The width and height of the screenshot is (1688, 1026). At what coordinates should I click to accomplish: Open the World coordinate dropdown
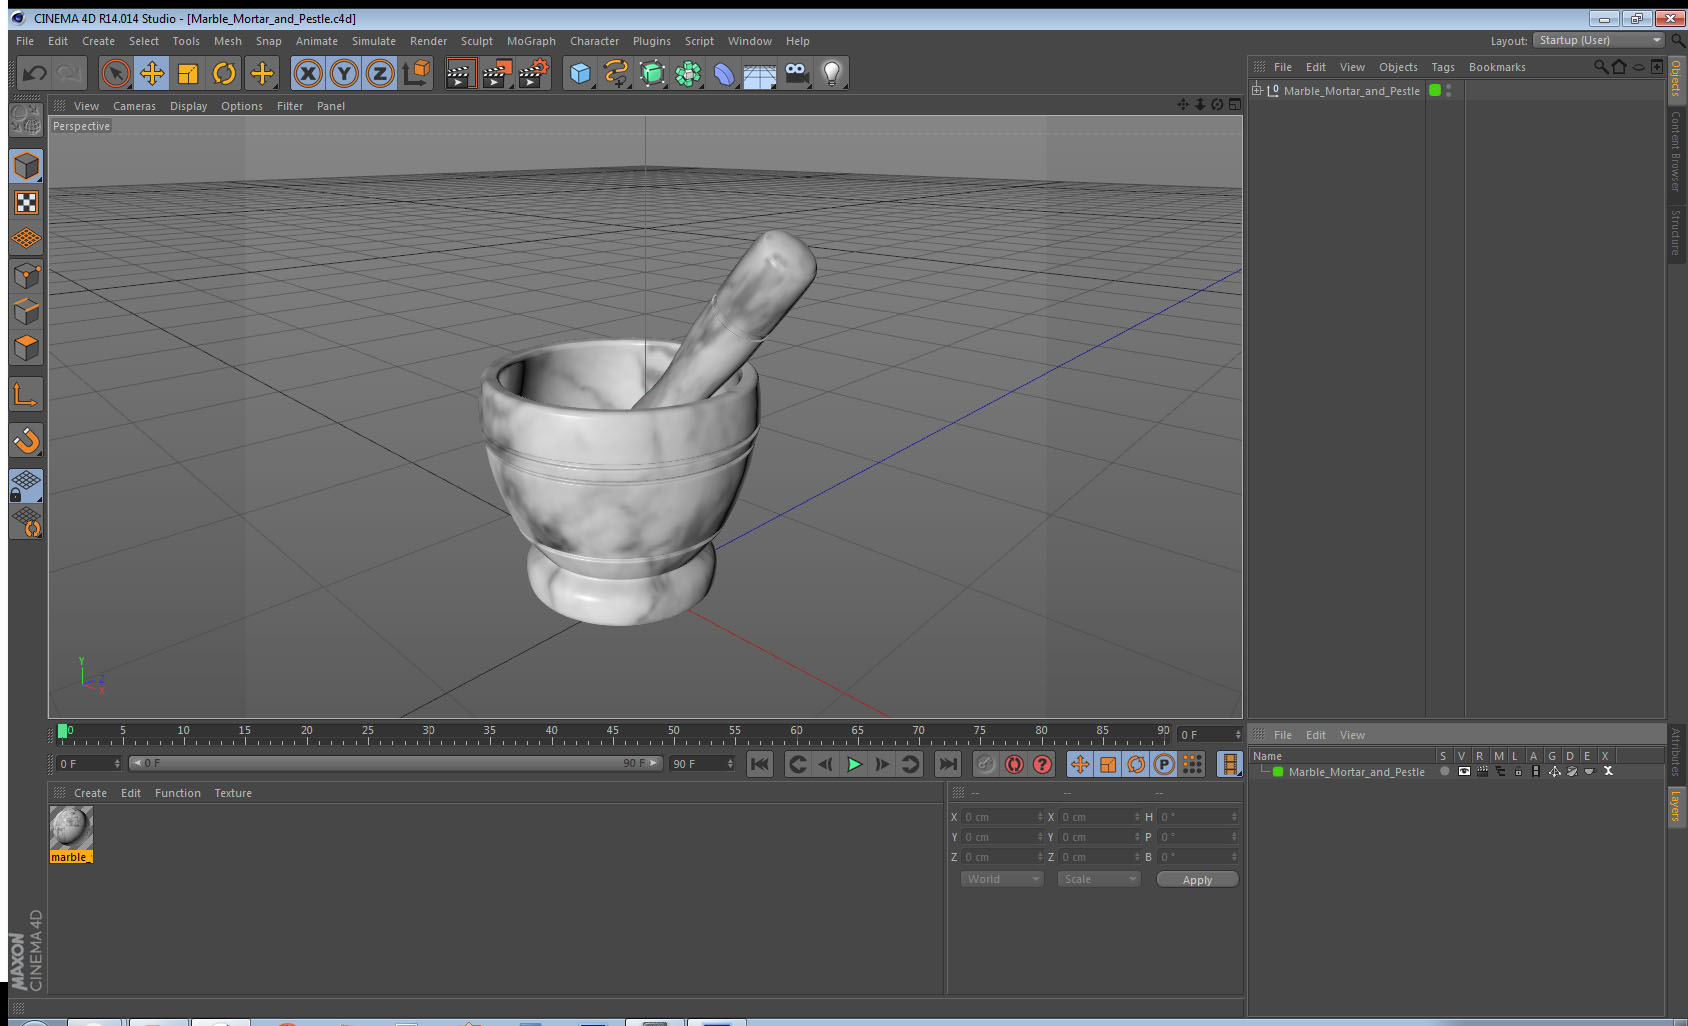pos(1002,879)
